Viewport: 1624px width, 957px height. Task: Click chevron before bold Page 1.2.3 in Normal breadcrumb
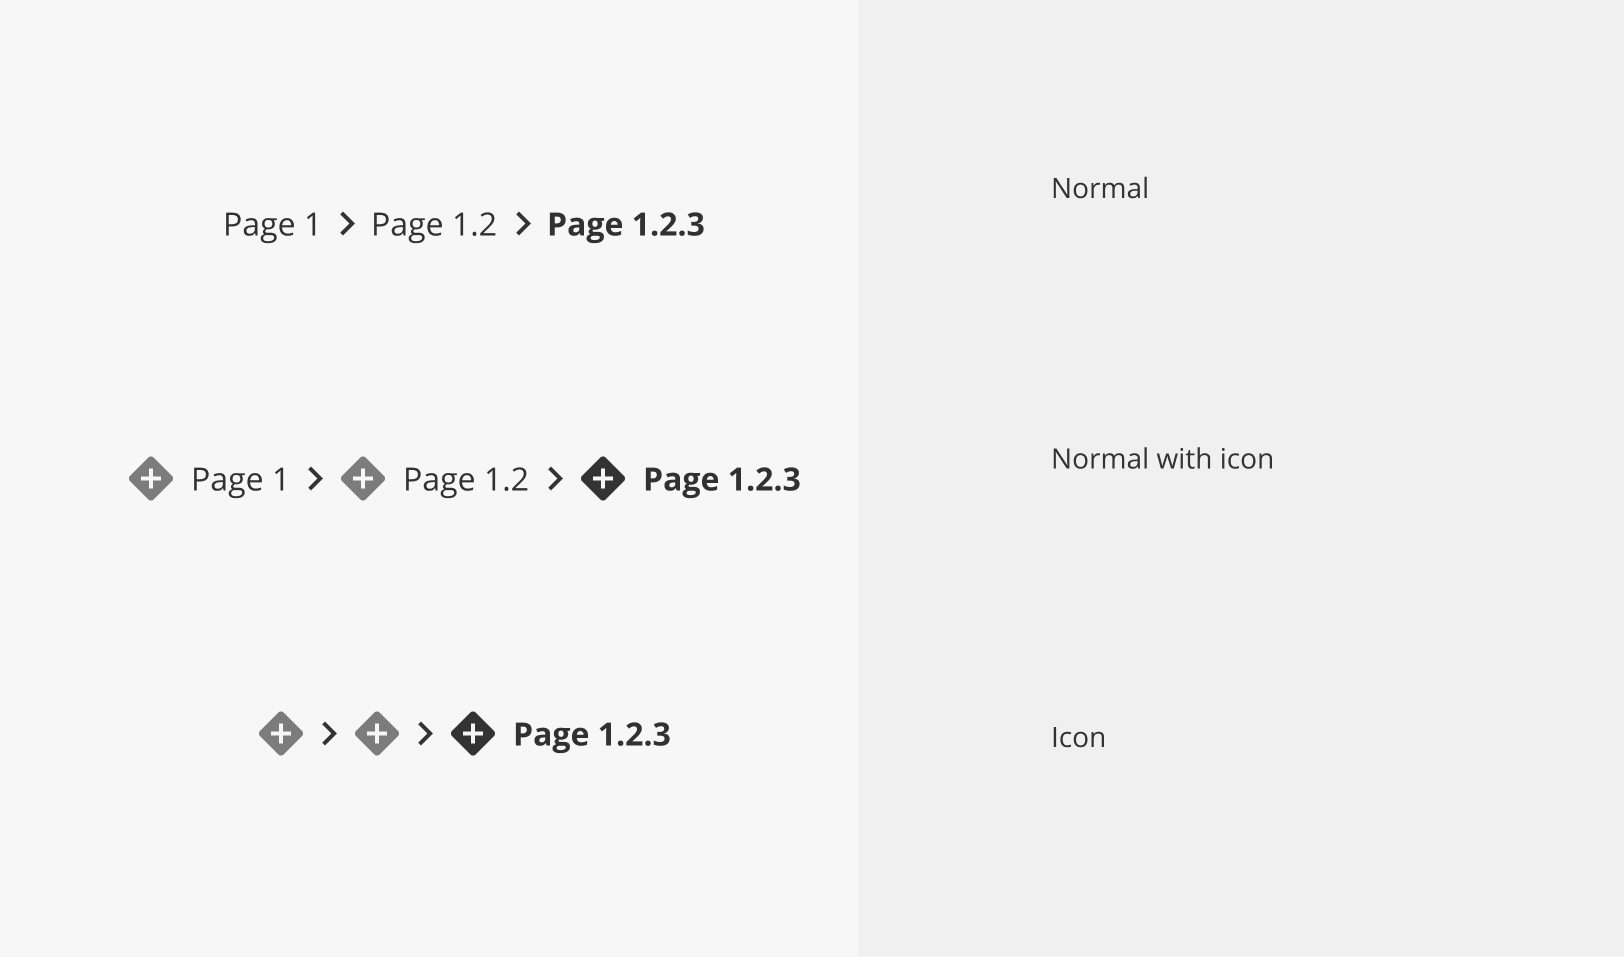coord(523,224)
